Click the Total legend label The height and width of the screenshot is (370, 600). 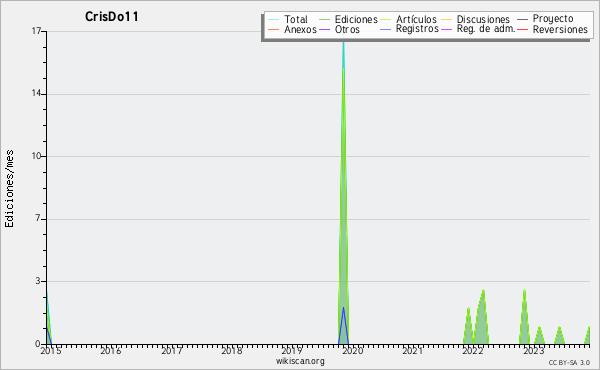[296, 19]
